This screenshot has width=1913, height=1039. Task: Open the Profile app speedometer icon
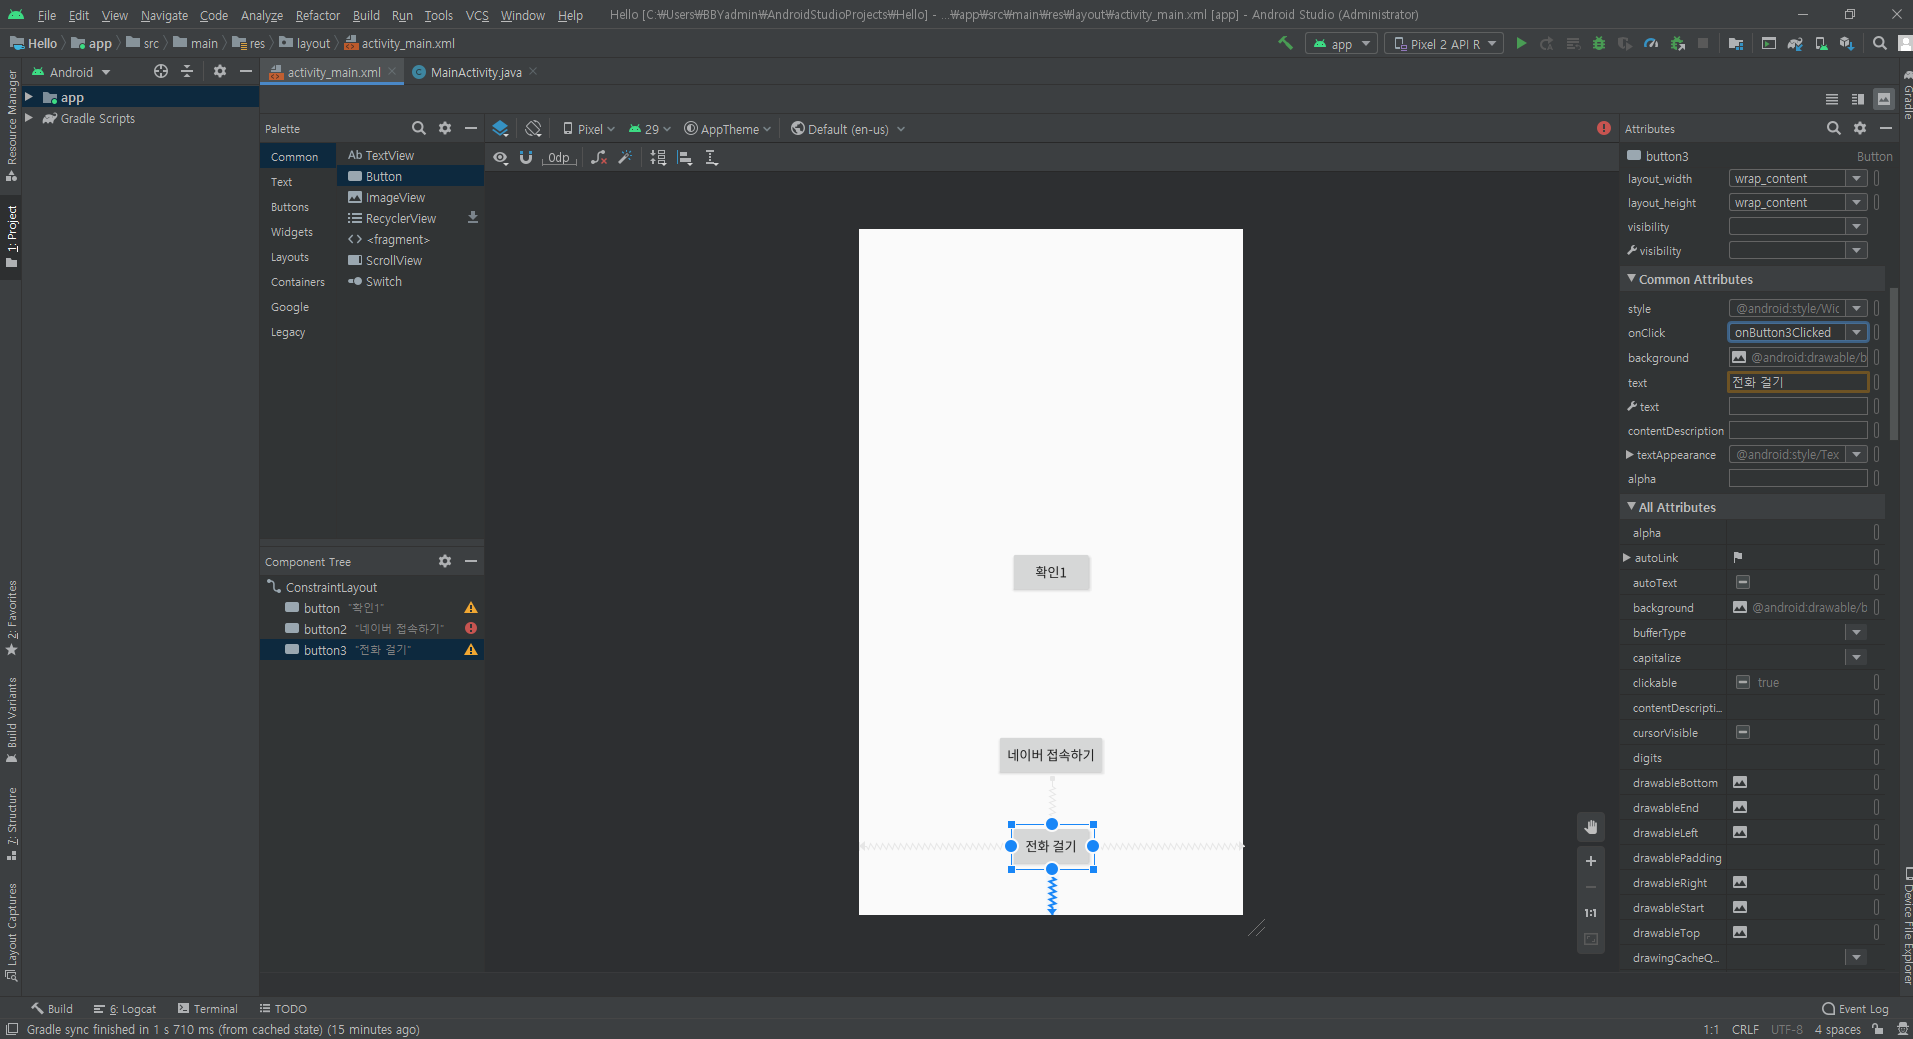point(1651,43)
